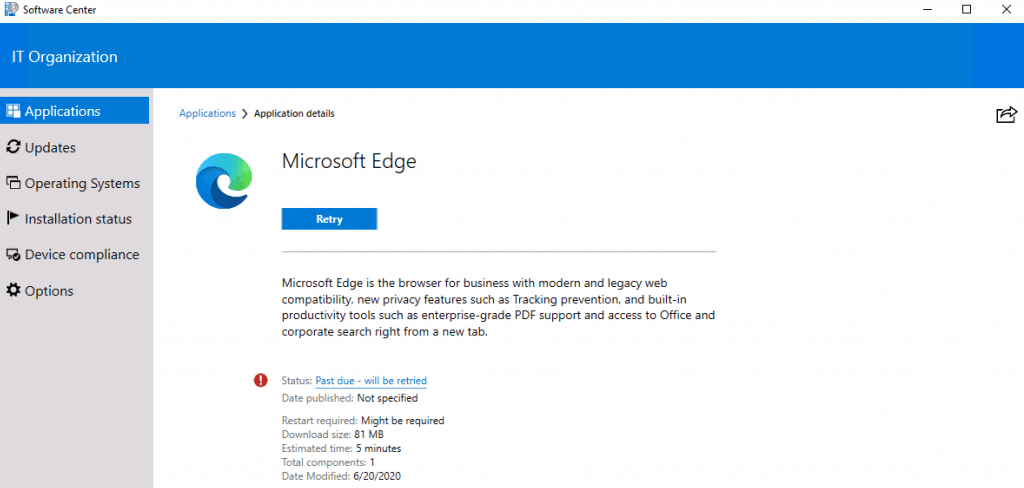
Task: Click the Share icon at top right
Action: 1006,114
